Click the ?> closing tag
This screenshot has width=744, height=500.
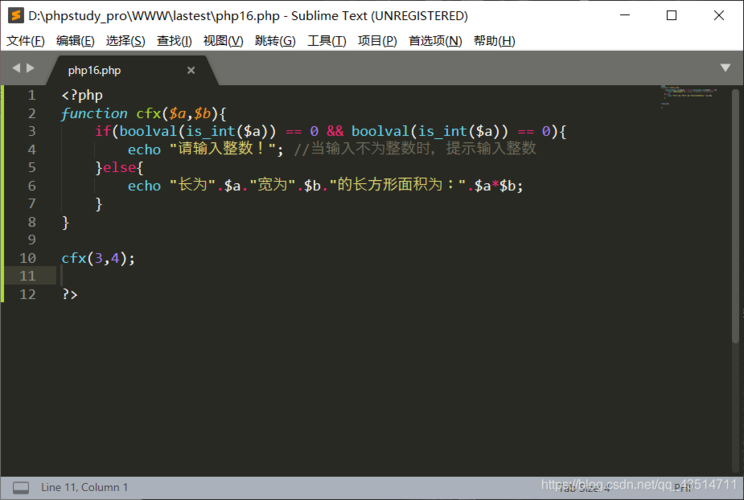[69, 294]
